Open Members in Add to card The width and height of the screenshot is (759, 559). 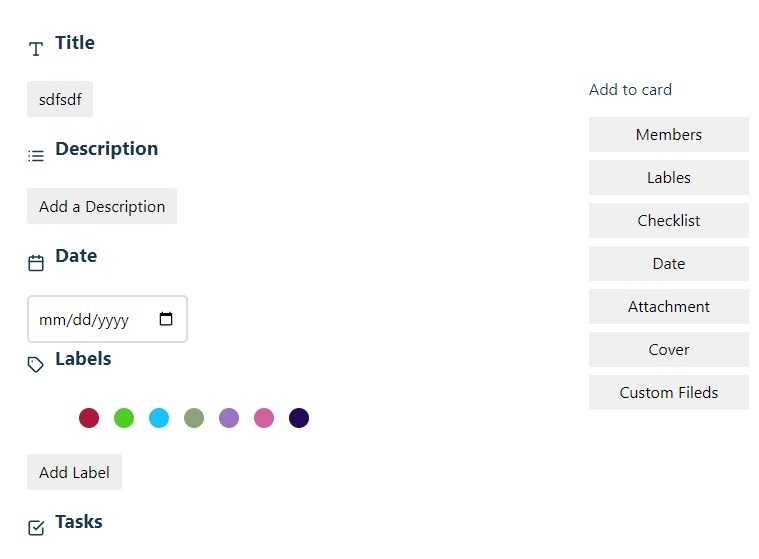669,135
